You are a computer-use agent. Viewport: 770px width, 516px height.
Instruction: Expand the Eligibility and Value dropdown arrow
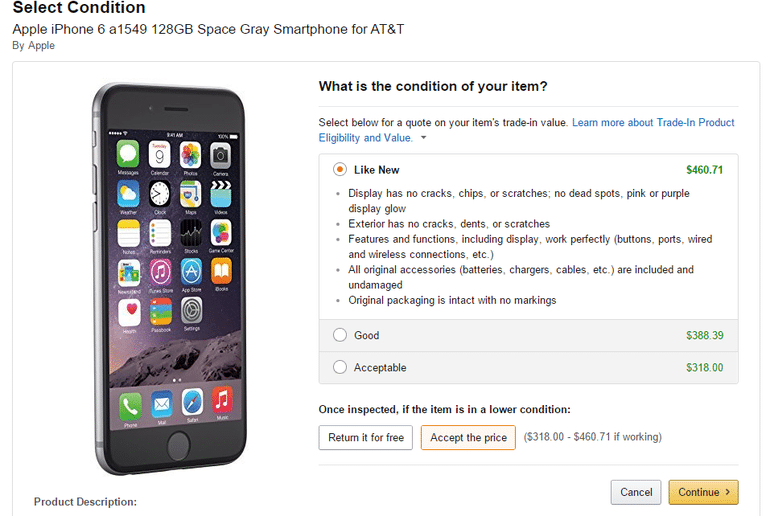[x=423, y=138]
